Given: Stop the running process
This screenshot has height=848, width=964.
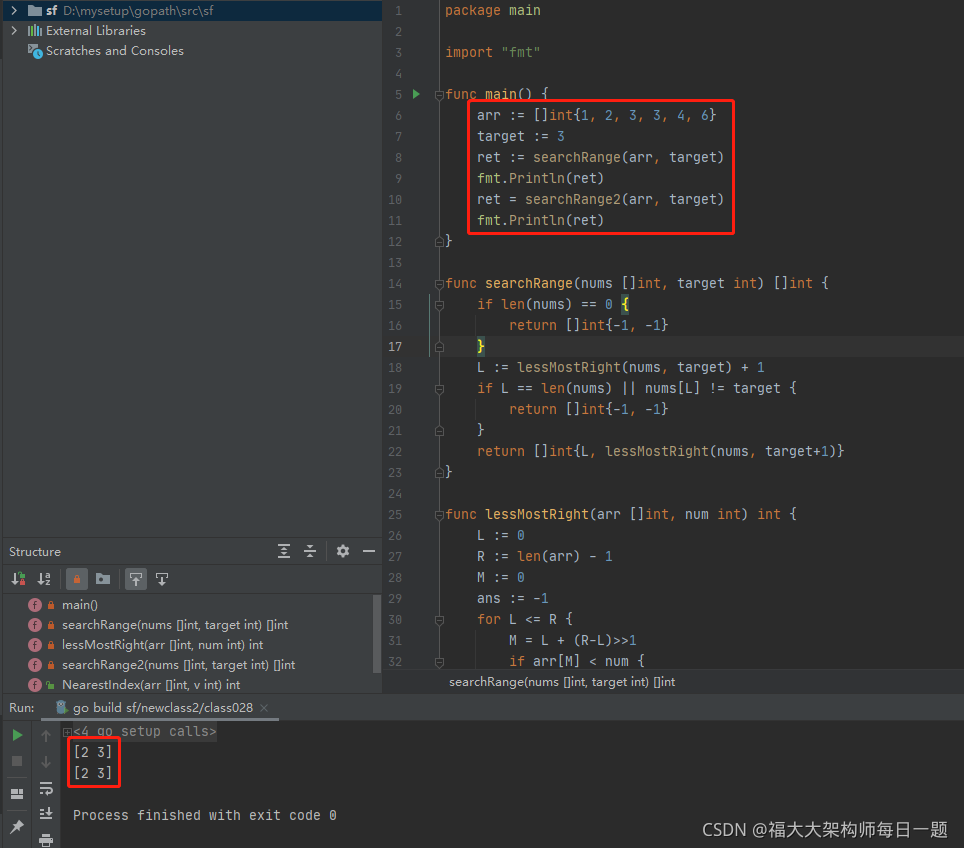Looking at the screenshot, I should tap(17, 761).
